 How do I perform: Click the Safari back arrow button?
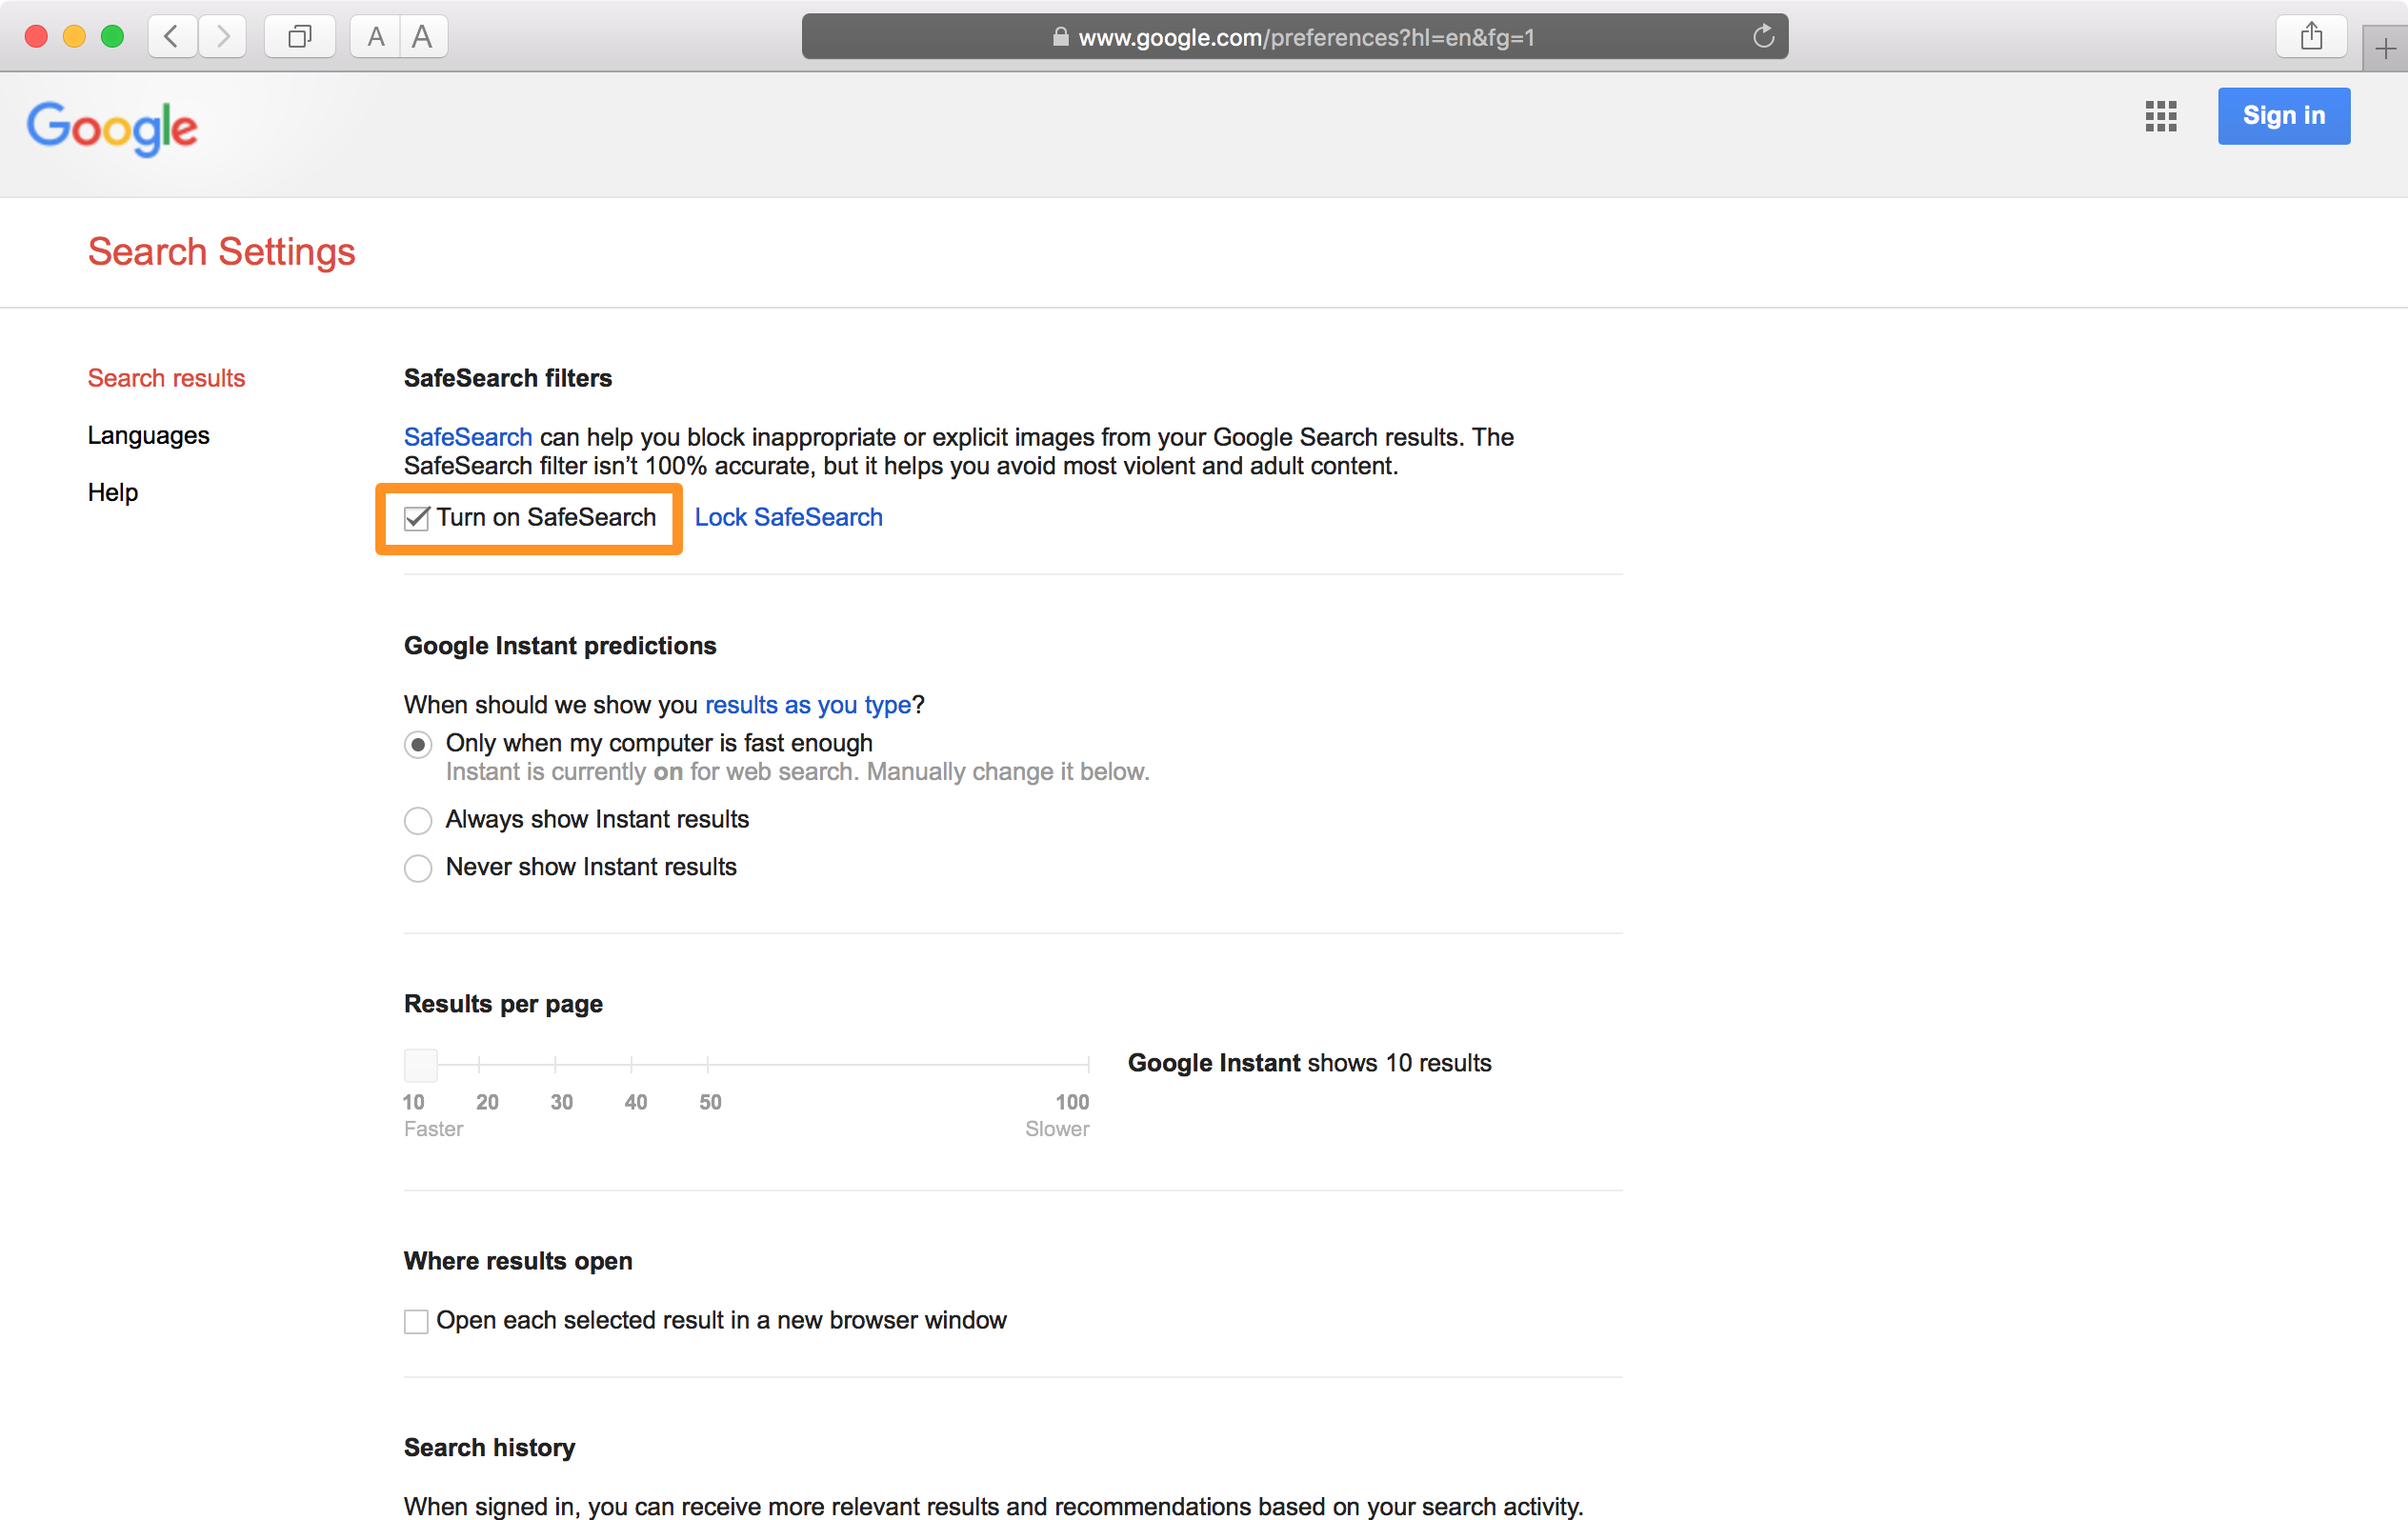tap(172, 37)
